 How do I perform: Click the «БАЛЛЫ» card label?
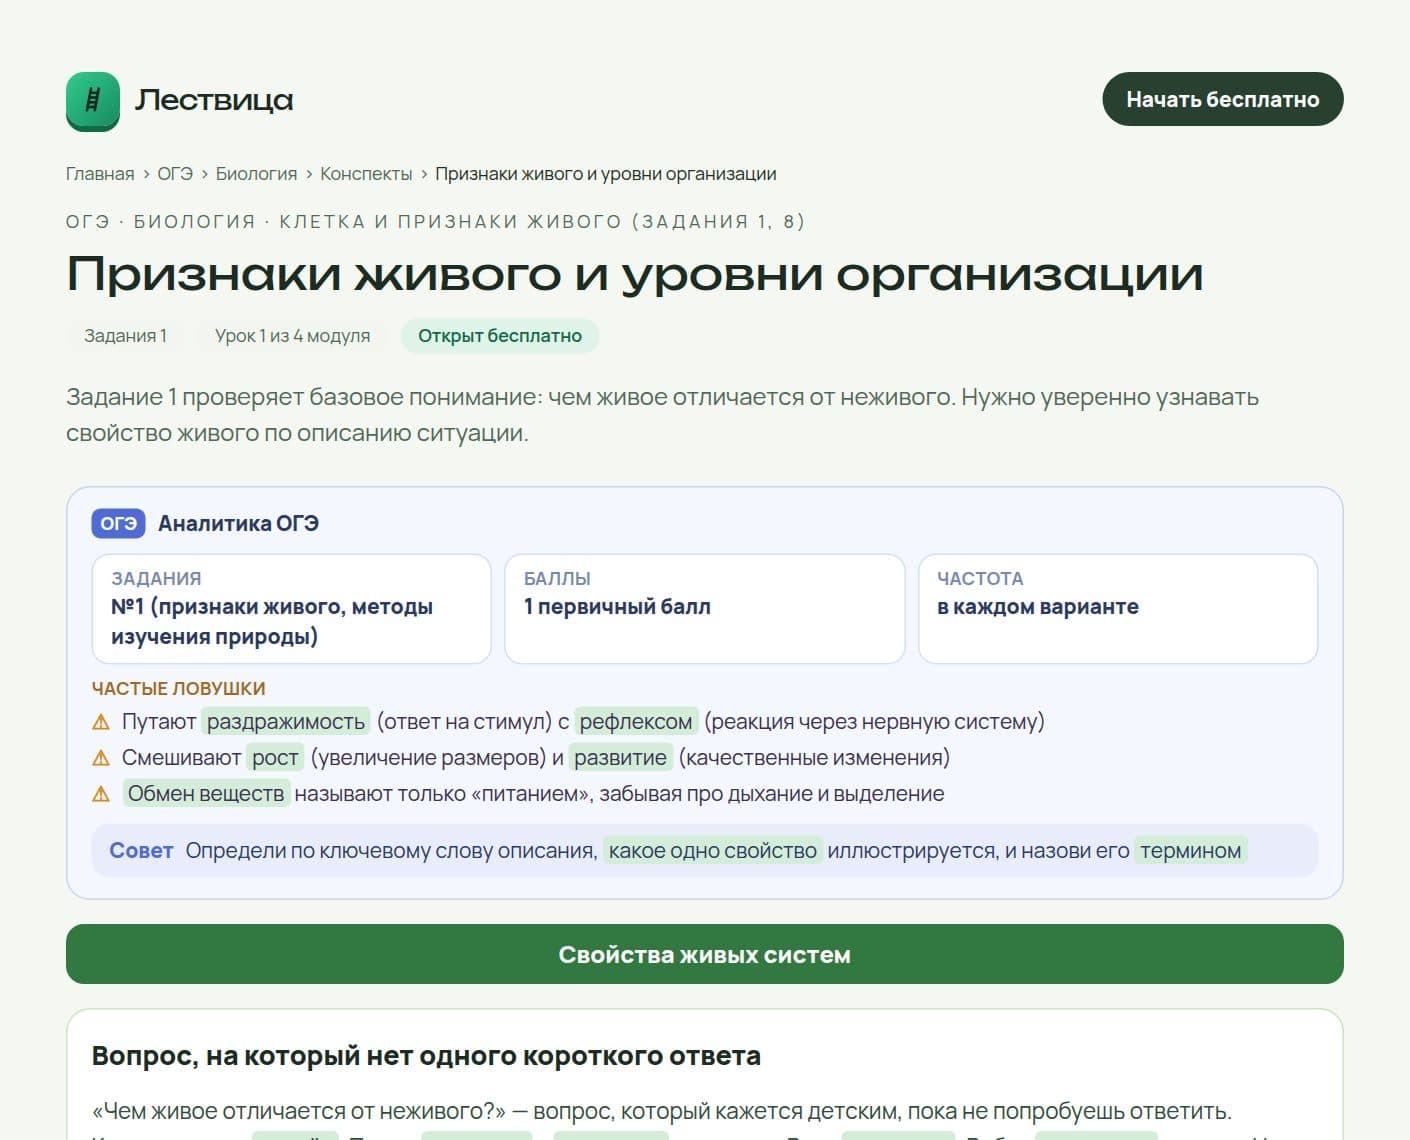pos(557,579)
